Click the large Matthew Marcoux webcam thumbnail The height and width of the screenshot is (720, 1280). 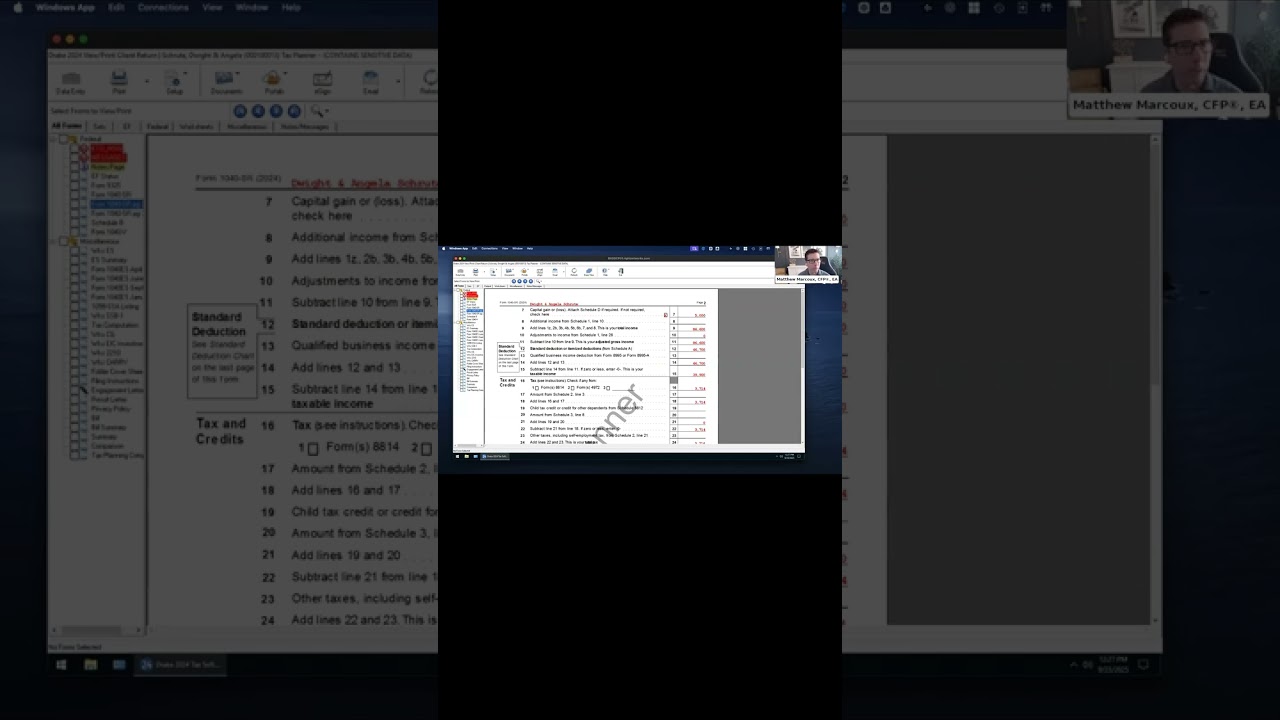[1169, 58]
